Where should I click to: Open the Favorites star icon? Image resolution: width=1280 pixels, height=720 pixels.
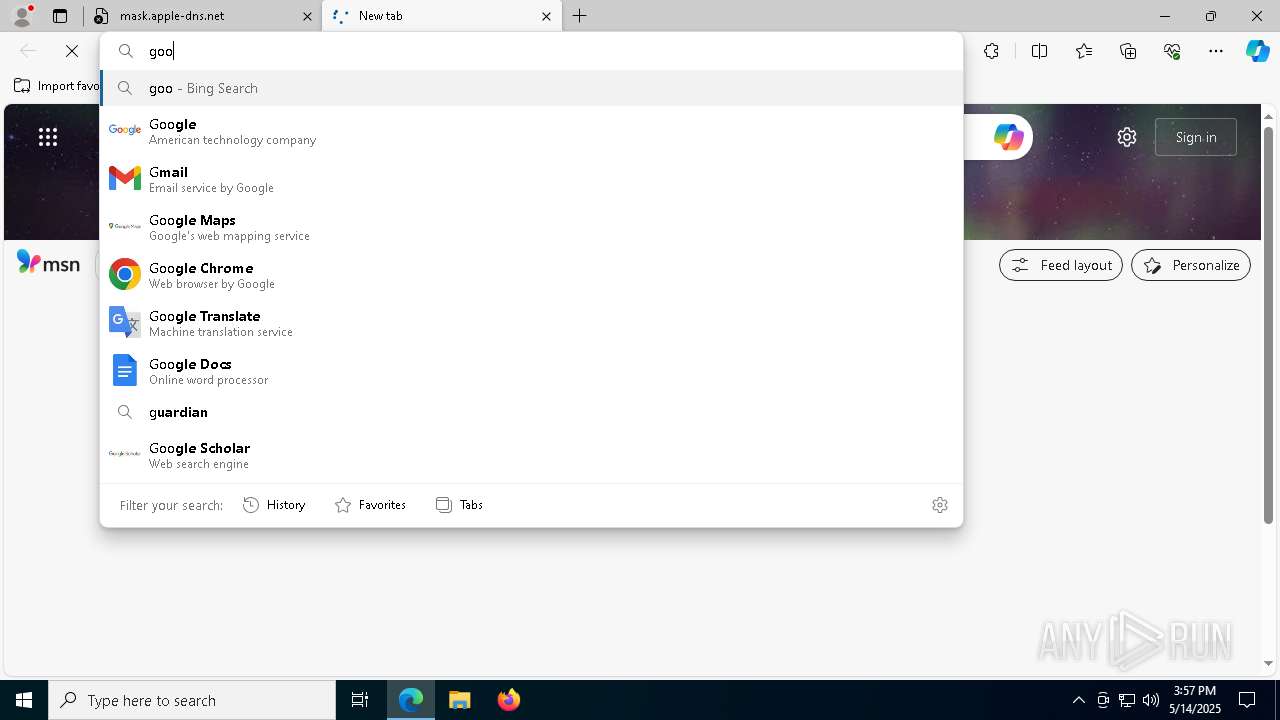pos(1084,51)
